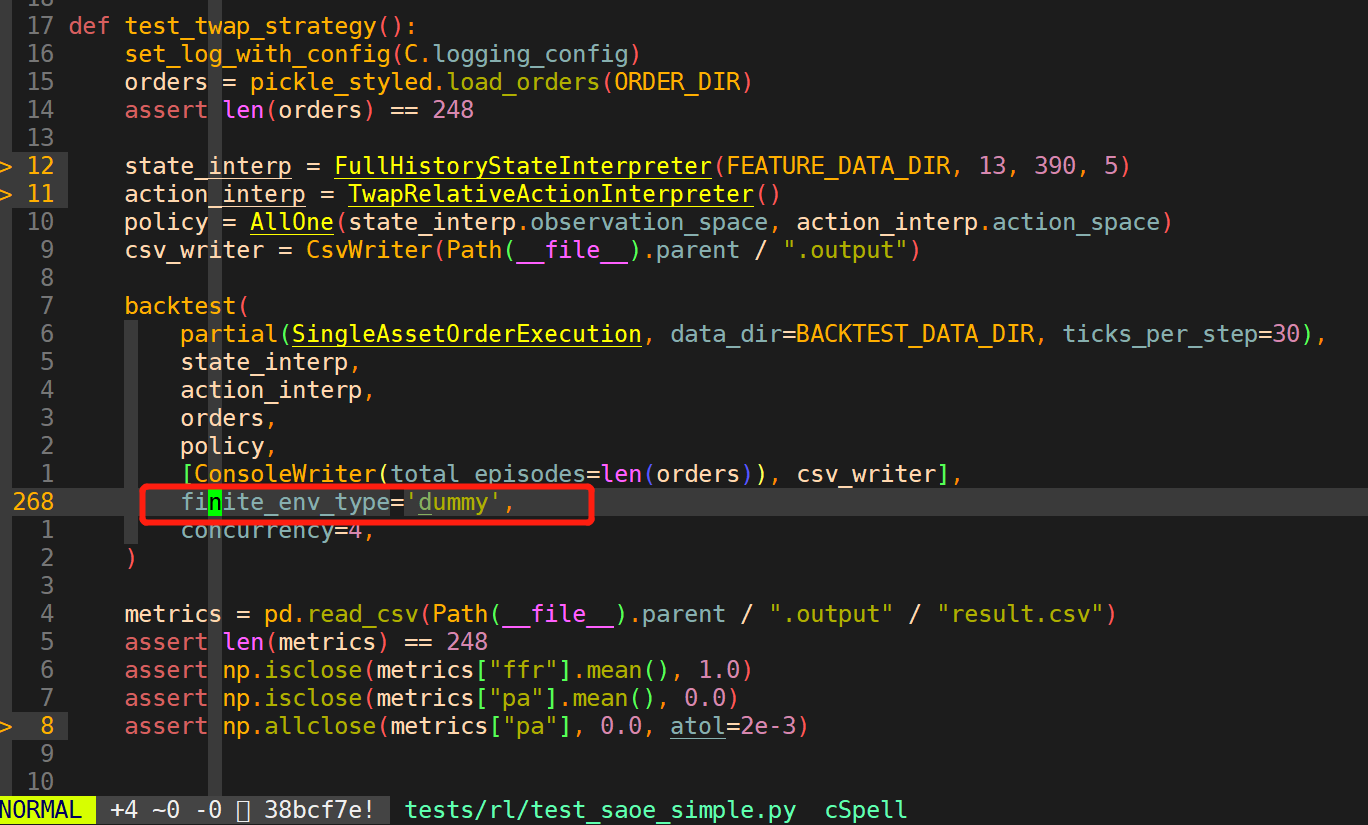Click the number 390
Viewport: 1368px width, 825px height.
coord(1055,165)
